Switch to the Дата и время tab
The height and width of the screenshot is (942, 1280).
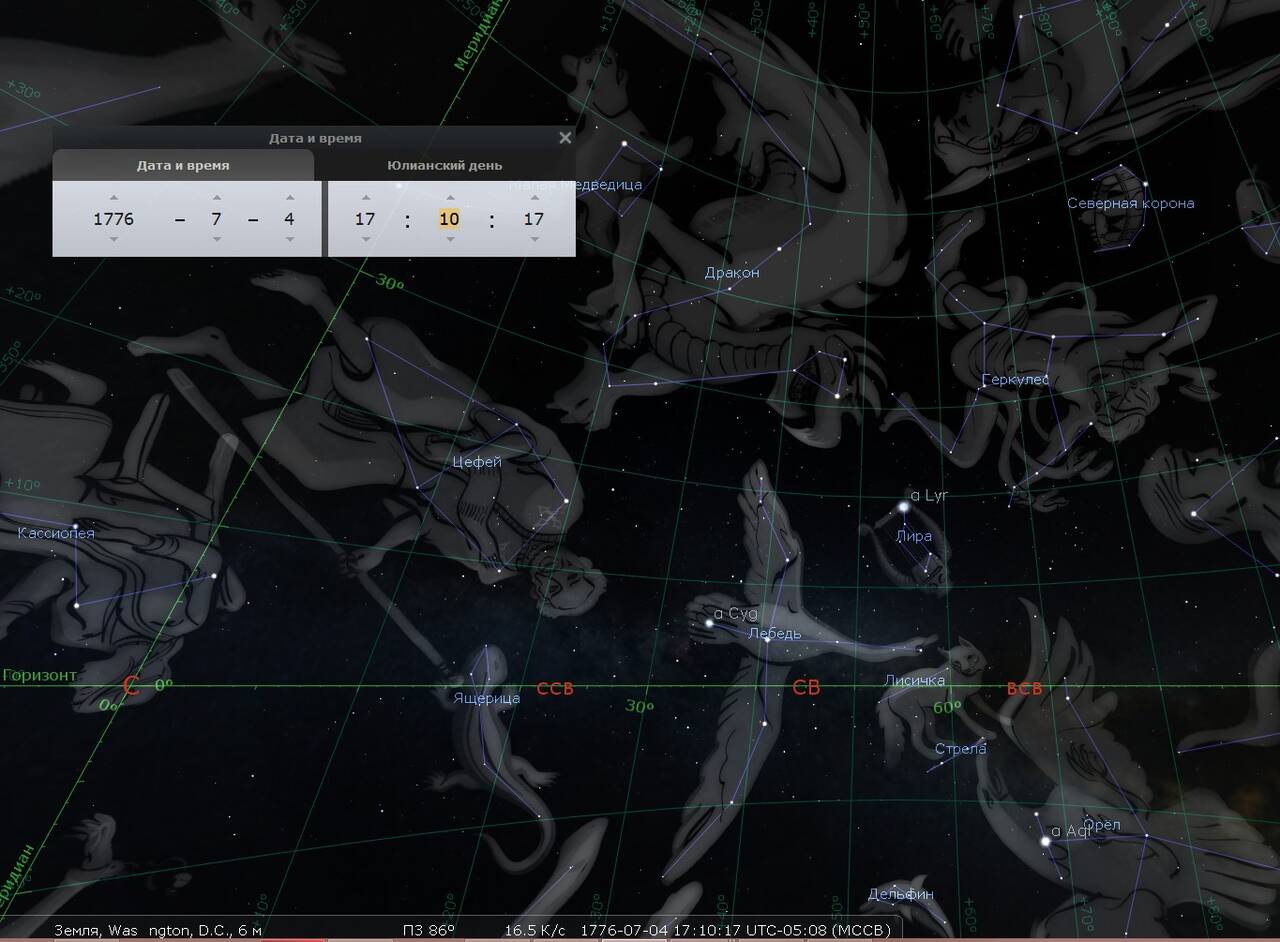(183, 165)
